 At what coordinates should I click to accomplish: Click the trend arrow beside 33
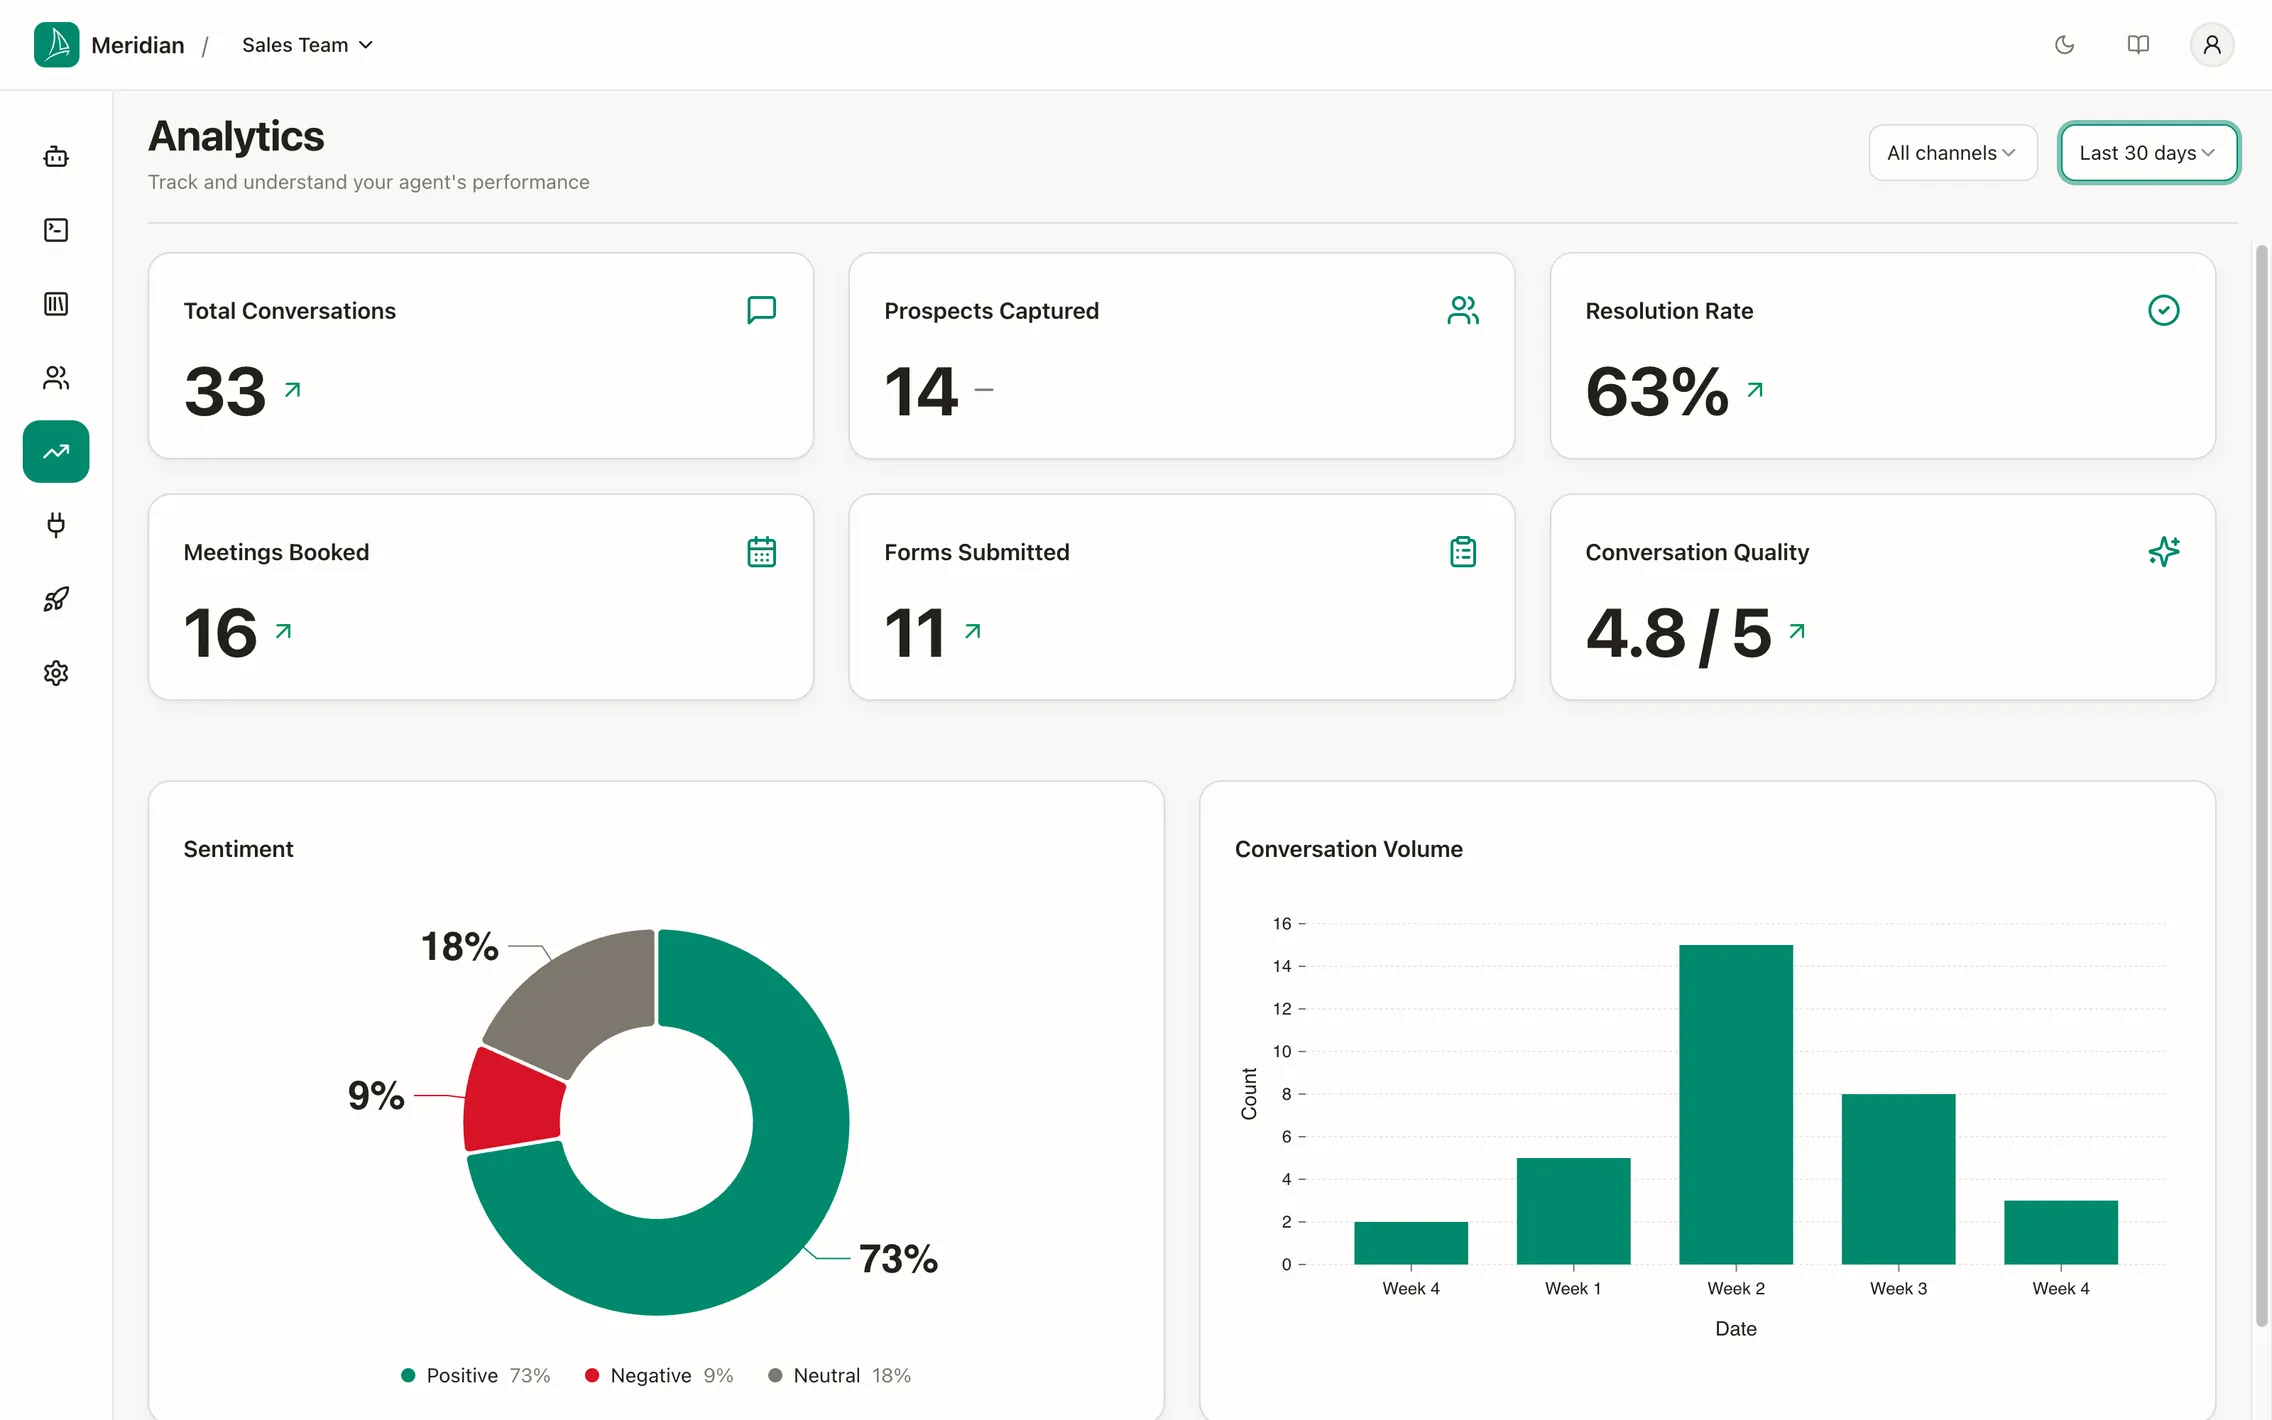click(x=292, y=390)
